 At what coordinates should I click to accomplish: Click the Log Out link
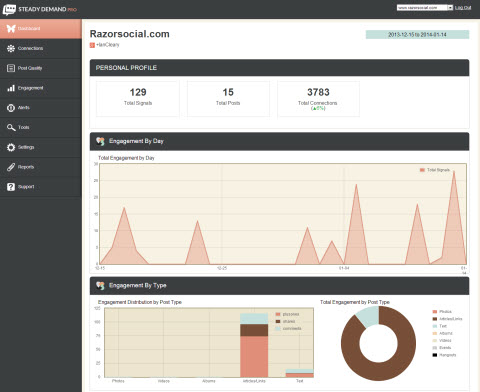[x=463, y=8]
